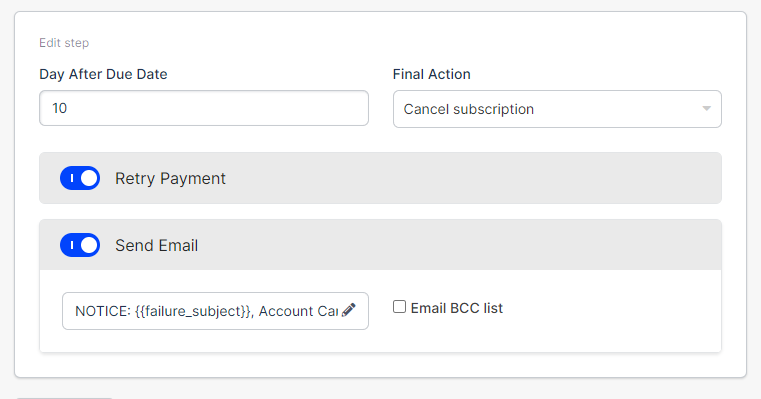
Task: Click the white knob of Send Email switch
Action: [x=89, y=245]
